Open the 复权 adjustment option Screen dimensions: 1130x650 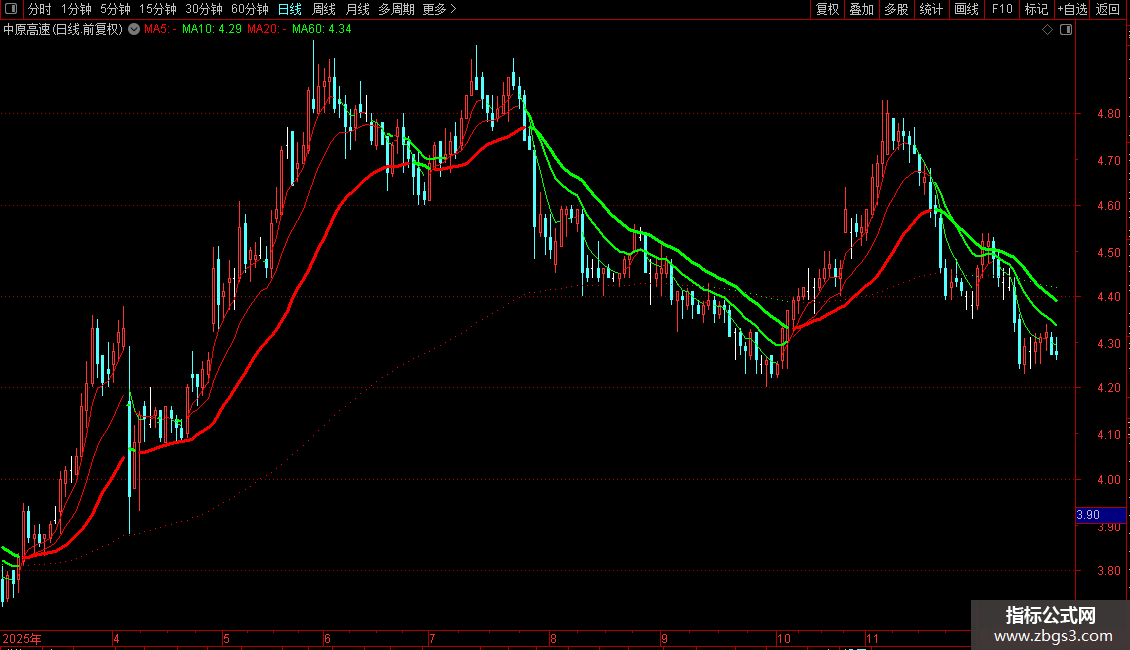point(827,9)
